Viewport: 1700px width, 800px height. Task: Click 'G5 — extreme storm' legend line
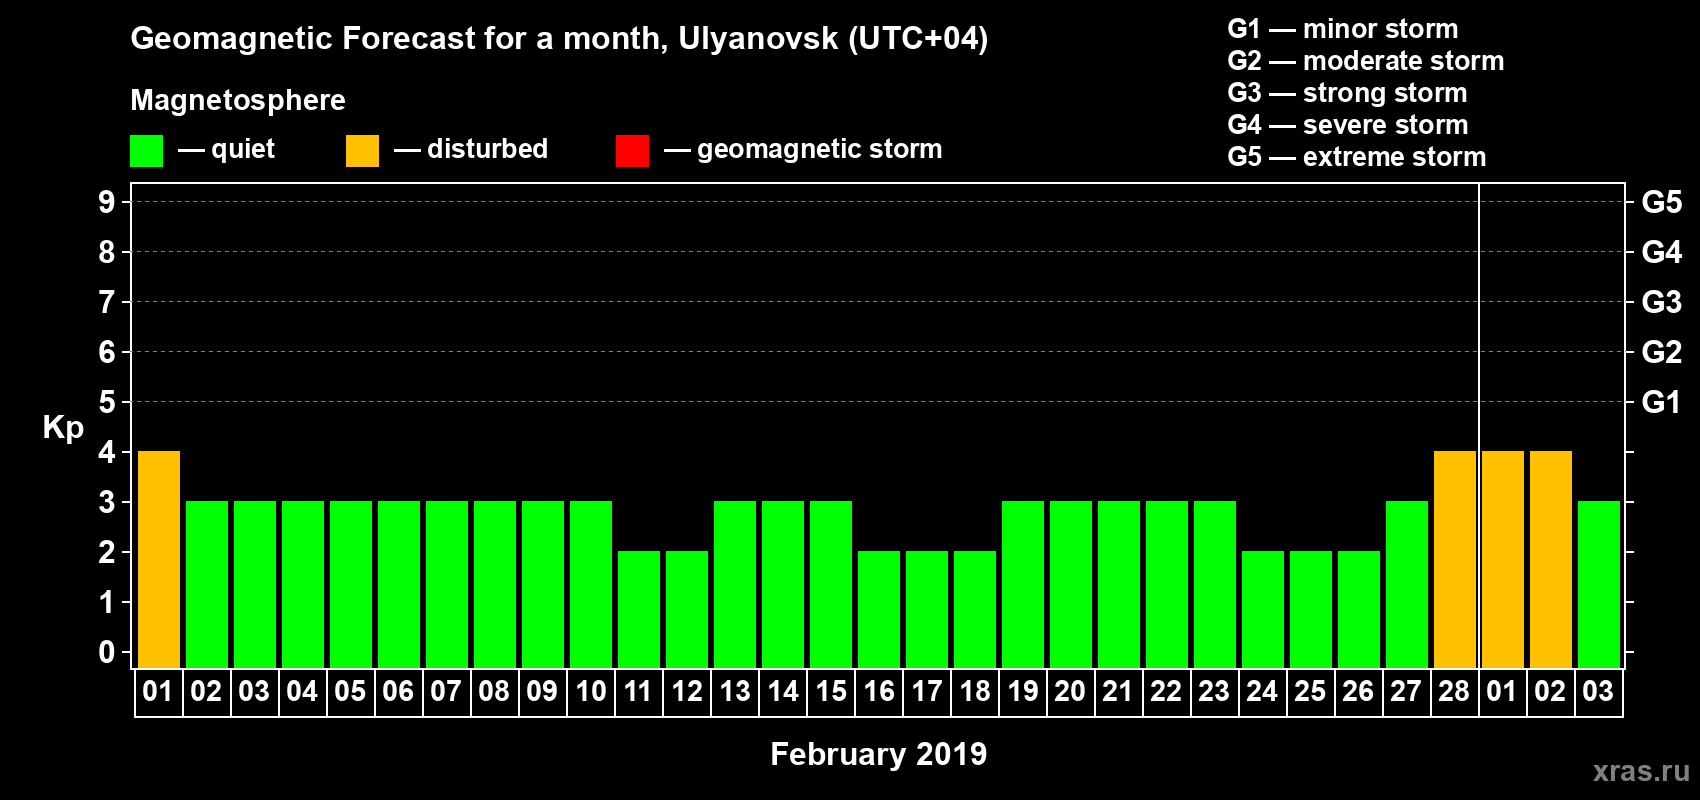pyautogui.click(x=1357, y=157)
